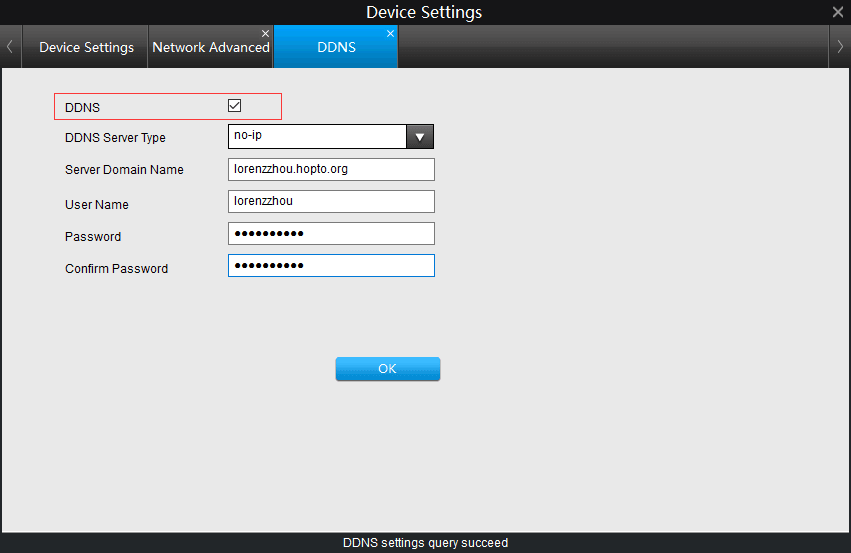Viewport: 851px width, 553px height.
Task: Uncheck the DDNS enable checkbox
Action: pos(234,106)
